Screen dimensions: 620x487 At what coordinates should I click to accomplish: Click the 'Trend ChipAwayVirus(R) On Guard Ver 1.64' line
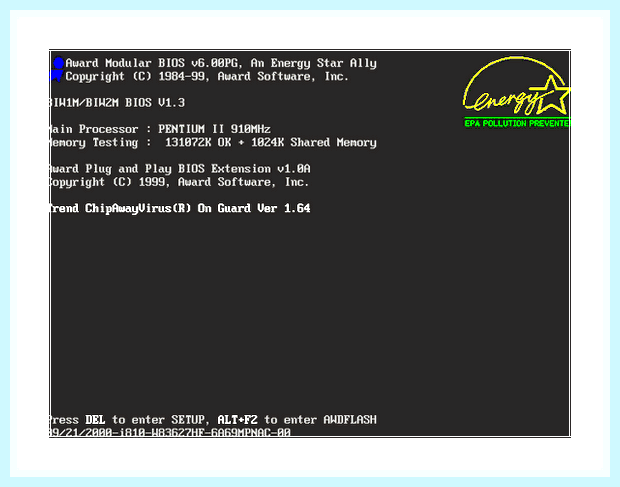coord(180,208)
